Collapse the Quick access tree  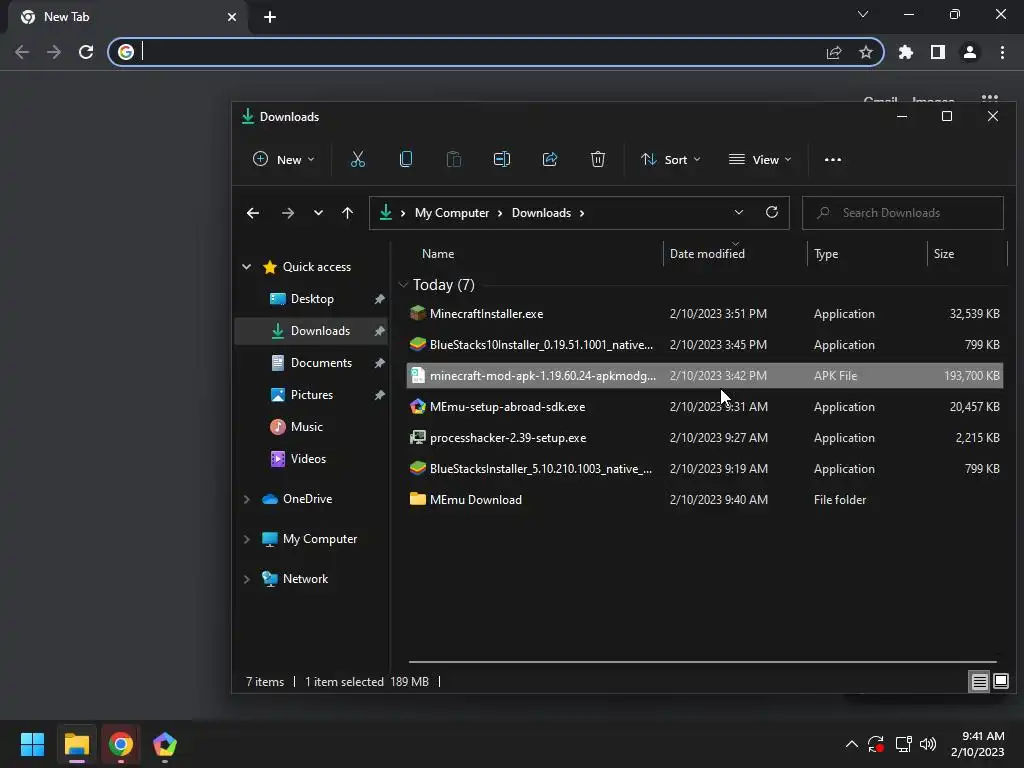click(x=246, y=266)
